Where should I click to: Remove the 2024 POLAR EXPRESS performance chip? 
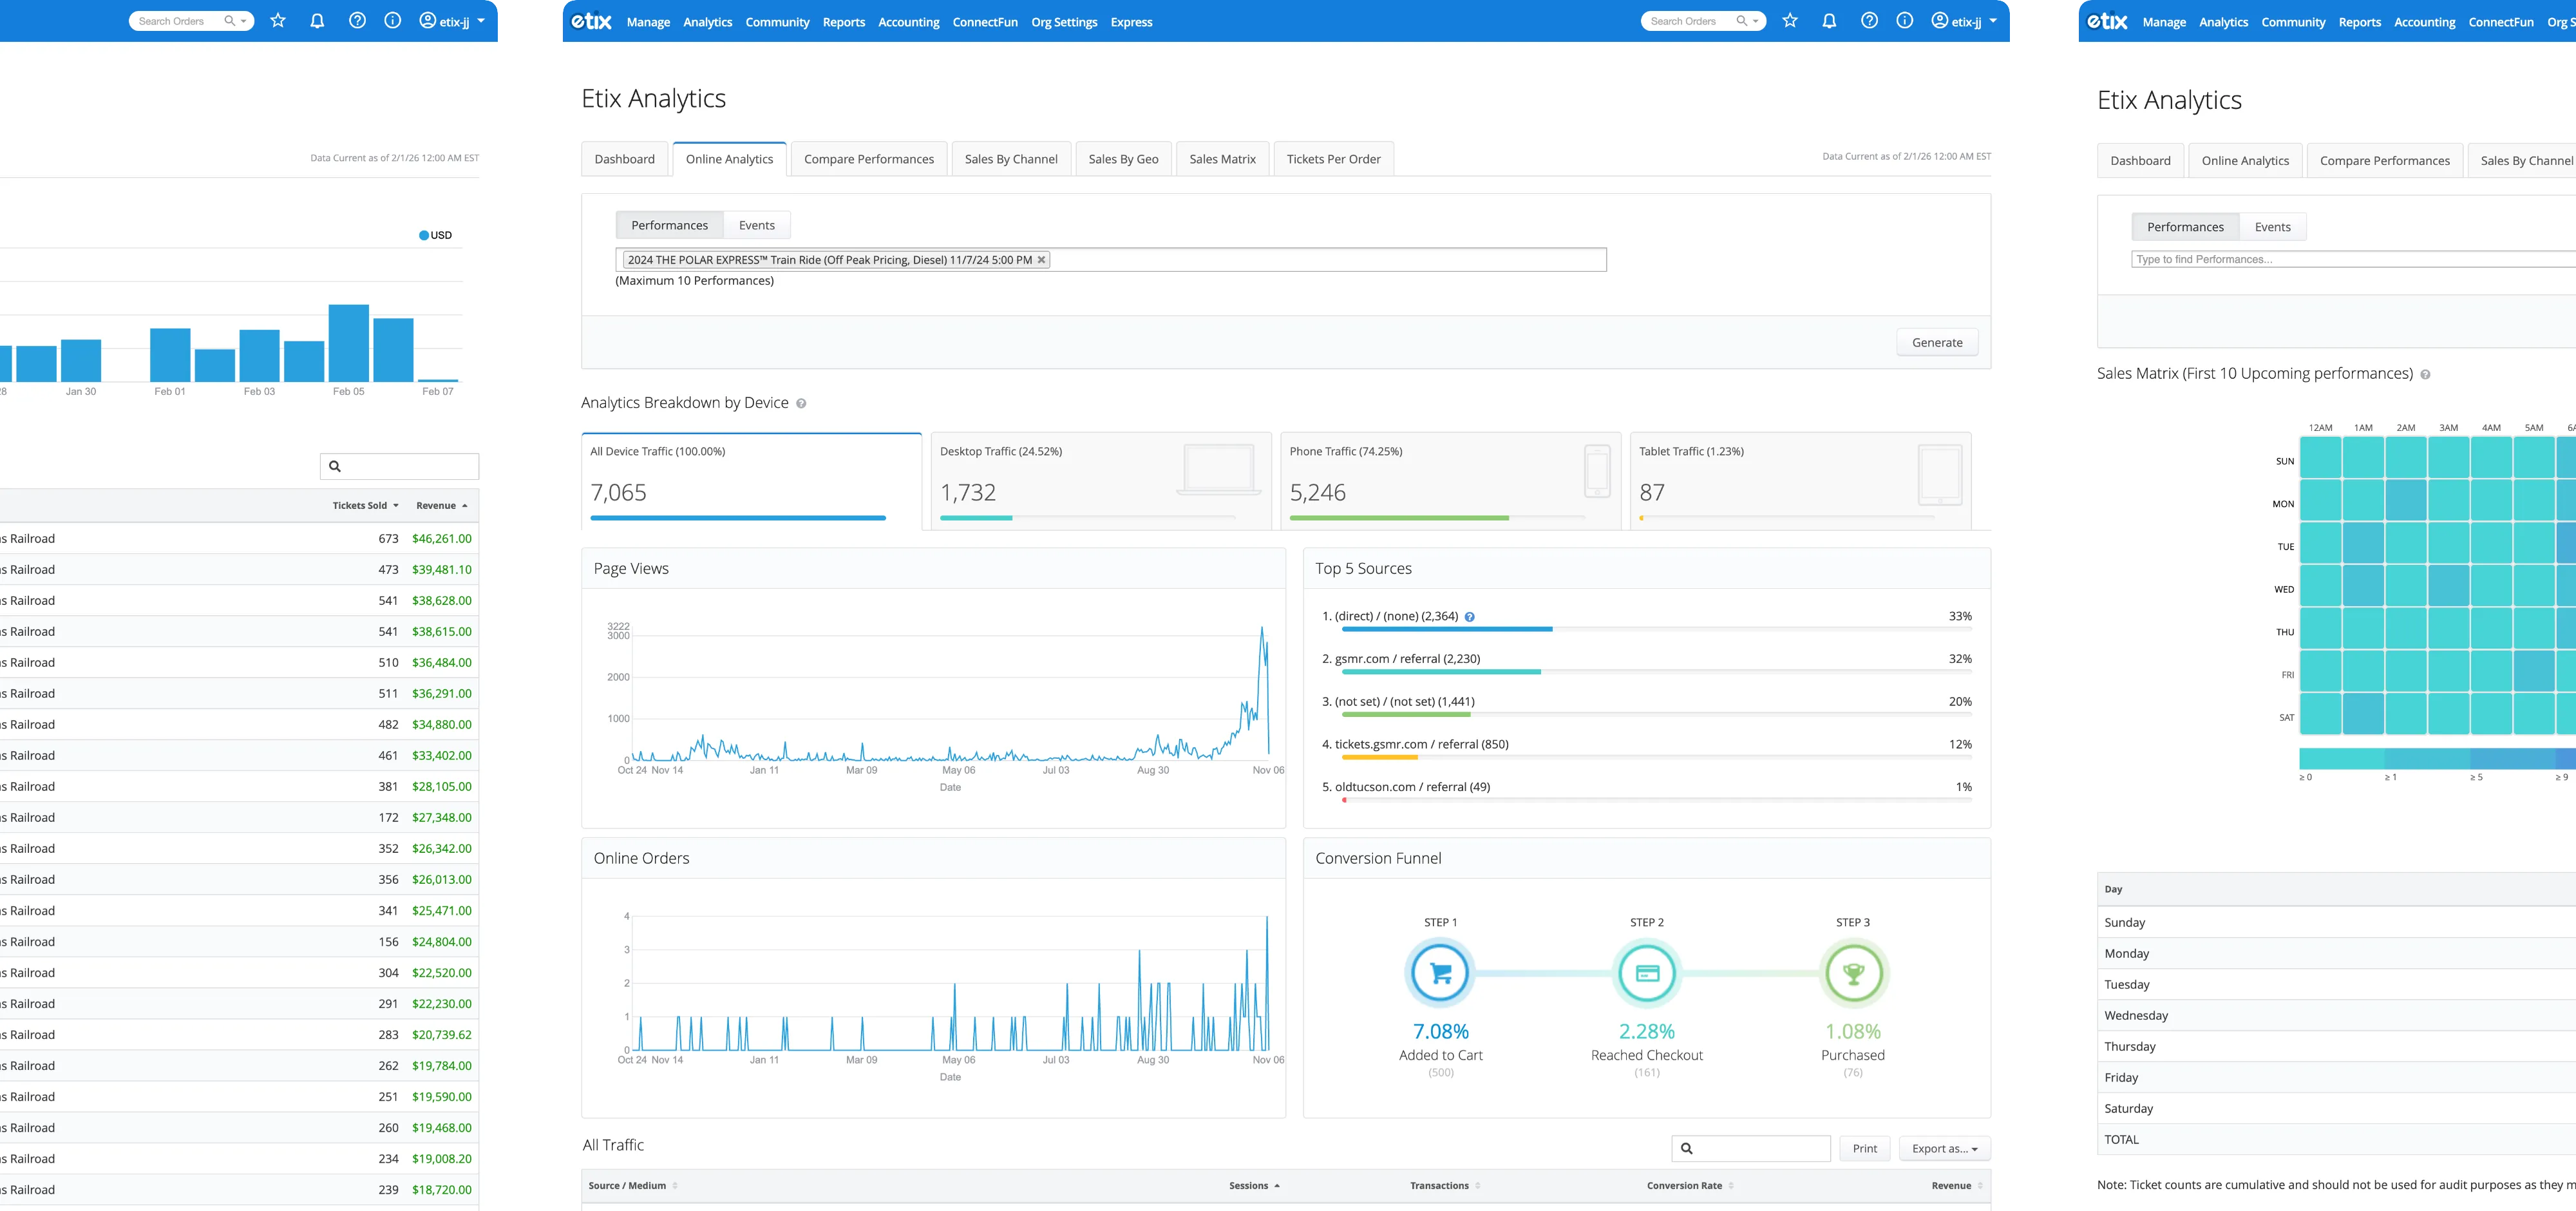1041,259
